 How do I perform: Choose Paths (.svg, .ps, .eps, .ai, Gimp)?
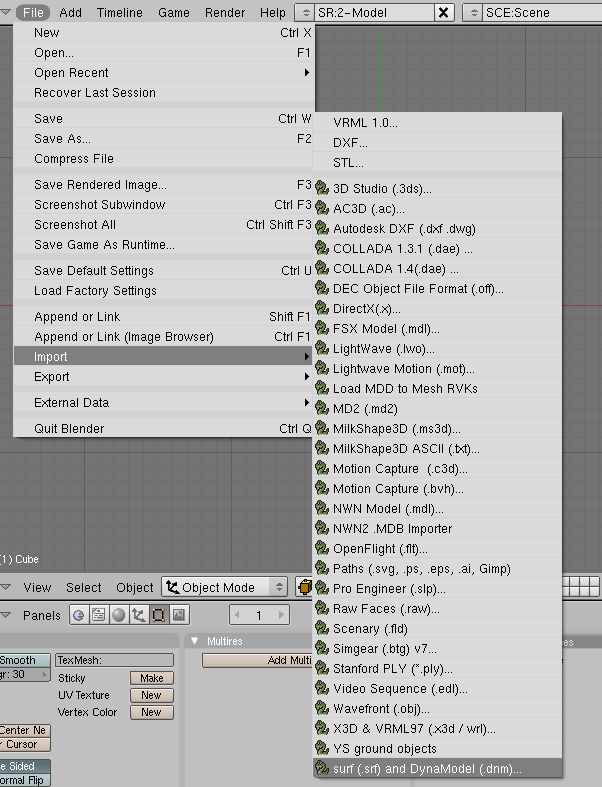point(437,569)
